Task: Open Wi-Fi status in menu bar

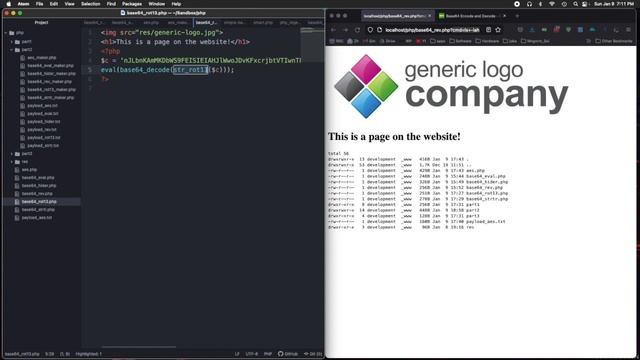Action: 552,4
